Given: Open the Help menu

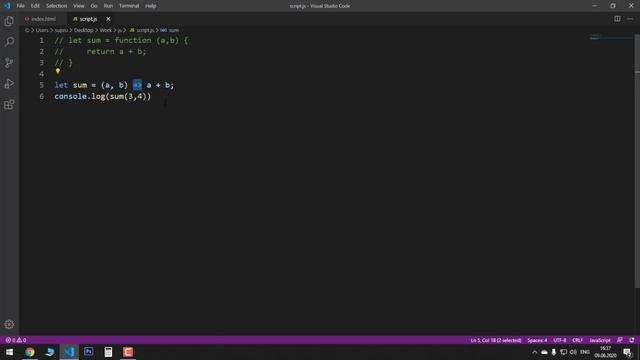Looking at the screenshot, I should click(151, 6).
